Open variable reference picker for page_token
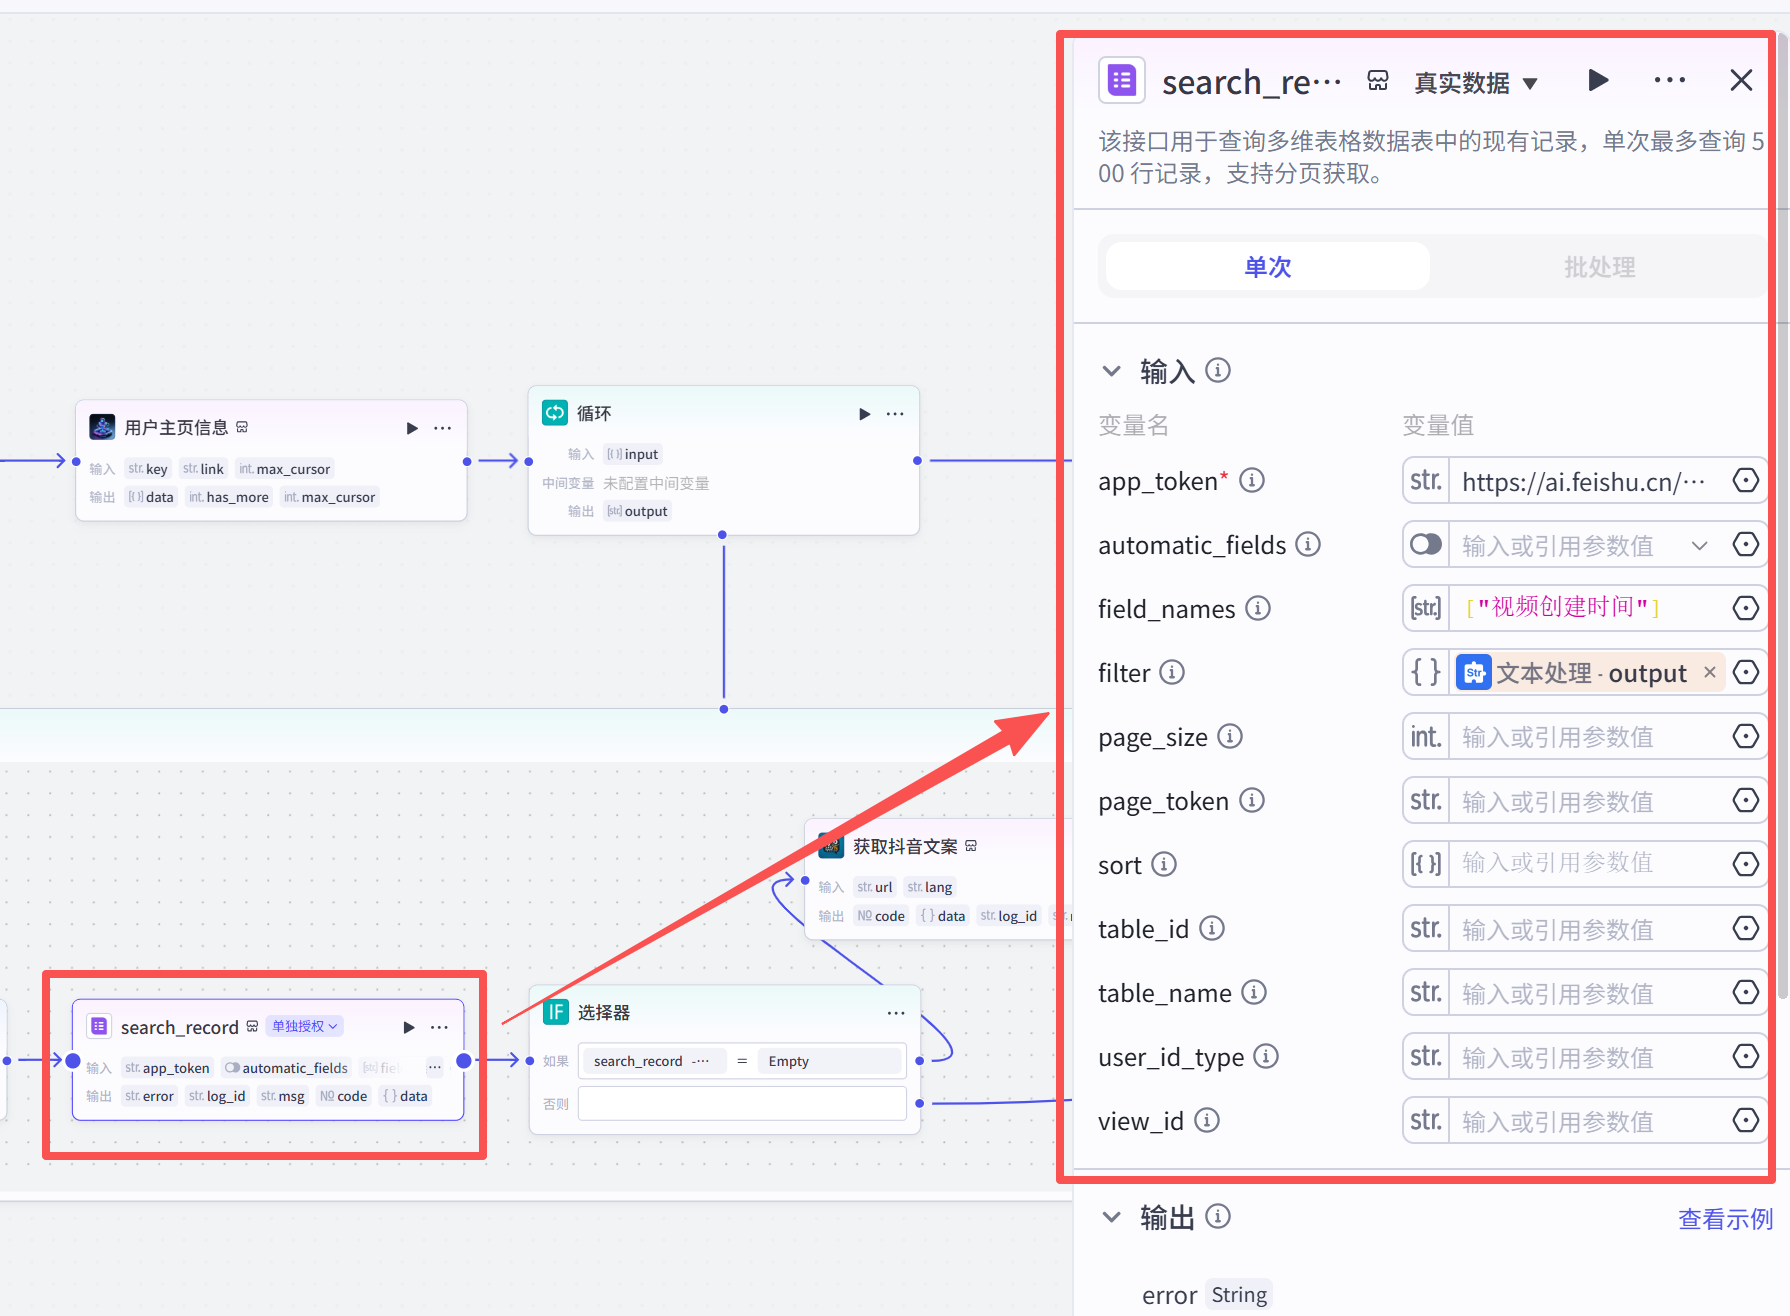1790x1316 pixels. tap(1745, 801)
